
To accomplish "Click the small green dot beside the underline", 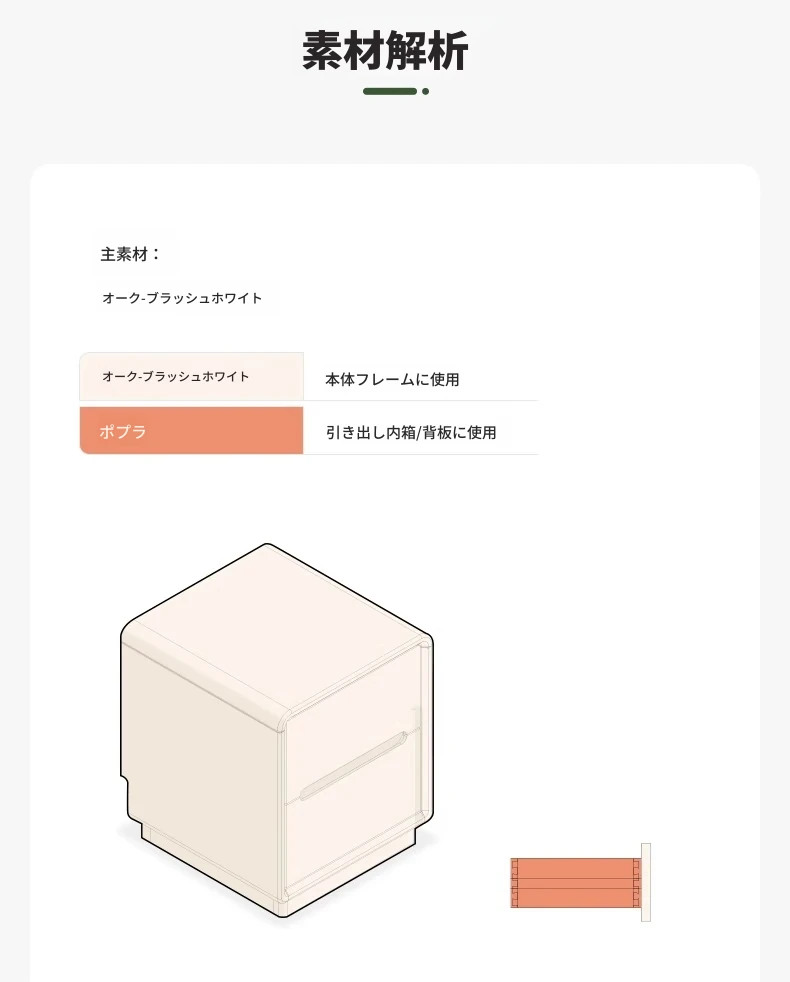I will click(x=426, y=91).
